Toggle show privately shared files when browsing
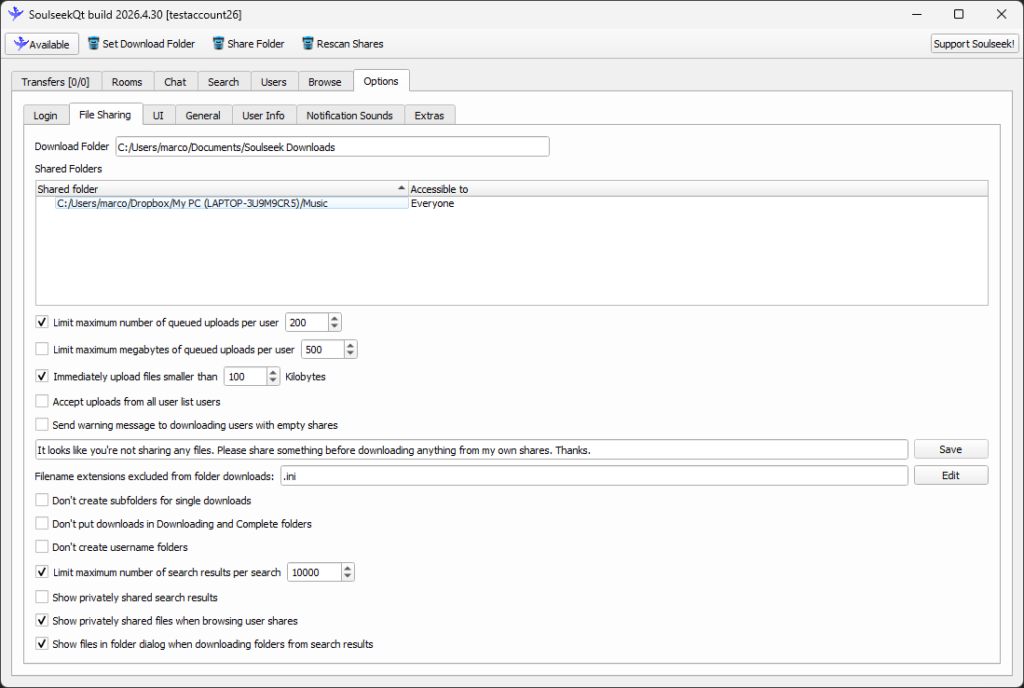The width and height of the screenshot is (1024, 688). 42,620
